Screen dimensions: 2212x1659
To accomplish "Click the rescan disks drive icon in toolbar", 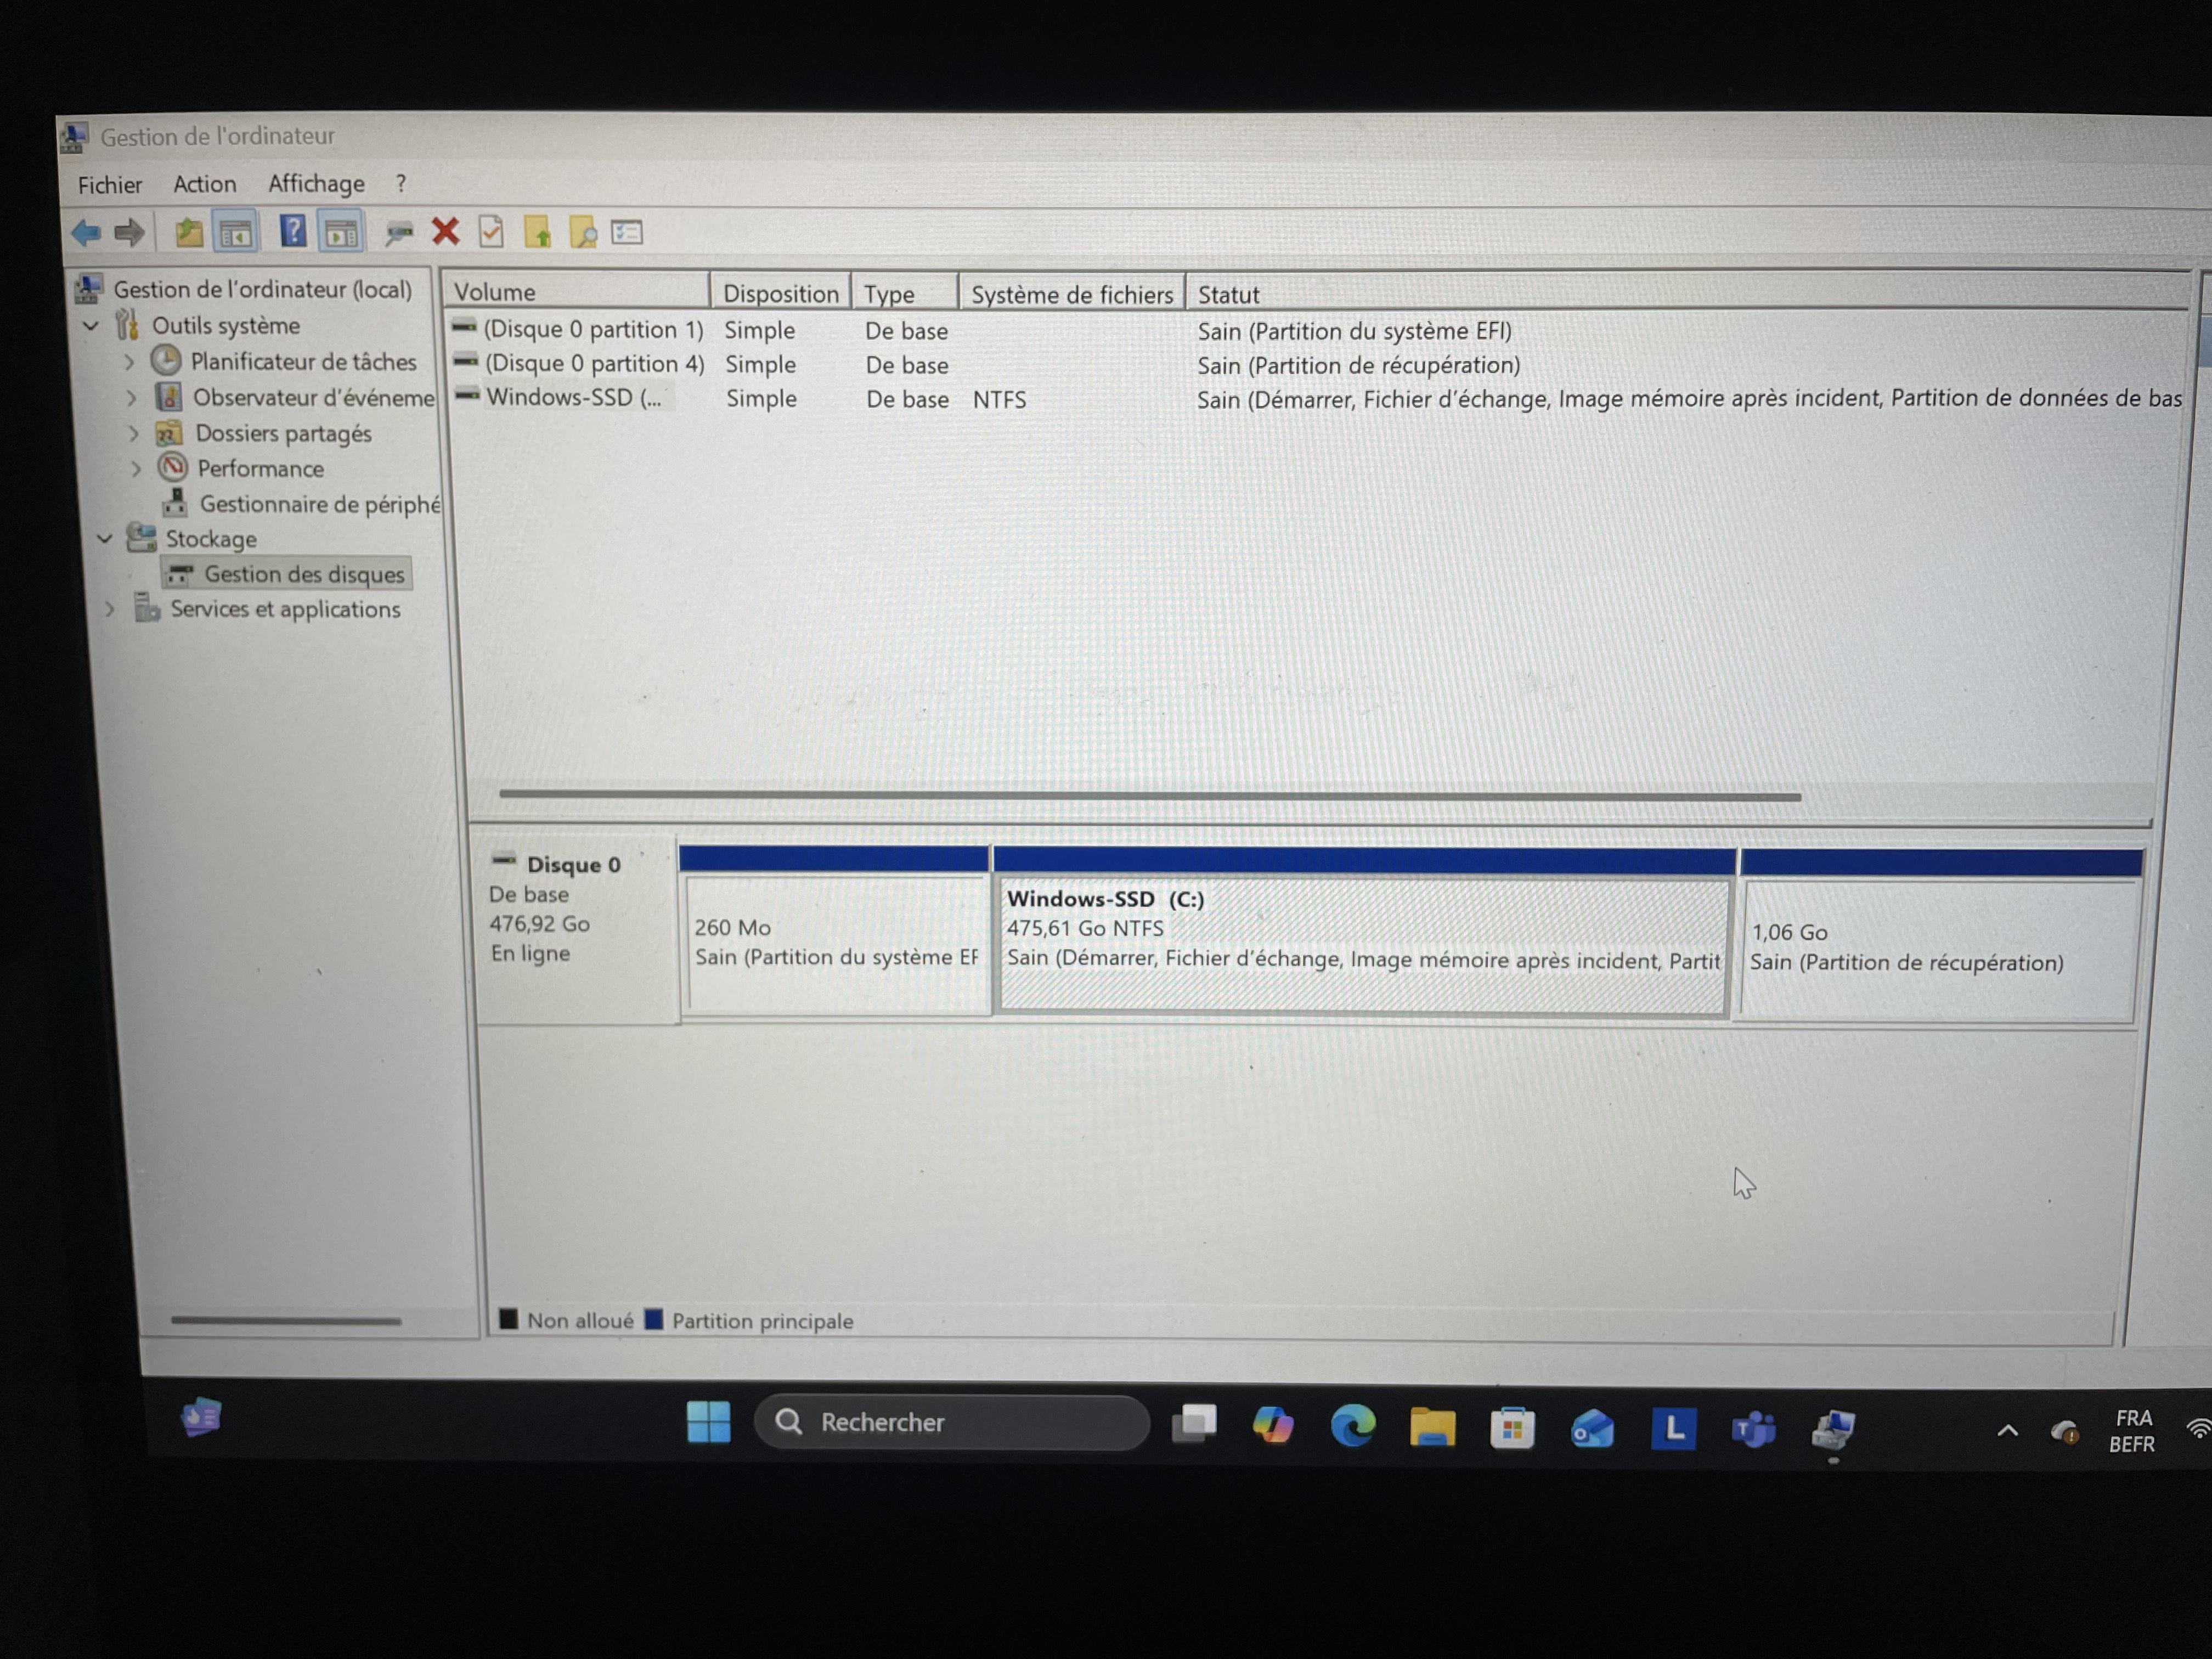I will click(x=398, y=233).
